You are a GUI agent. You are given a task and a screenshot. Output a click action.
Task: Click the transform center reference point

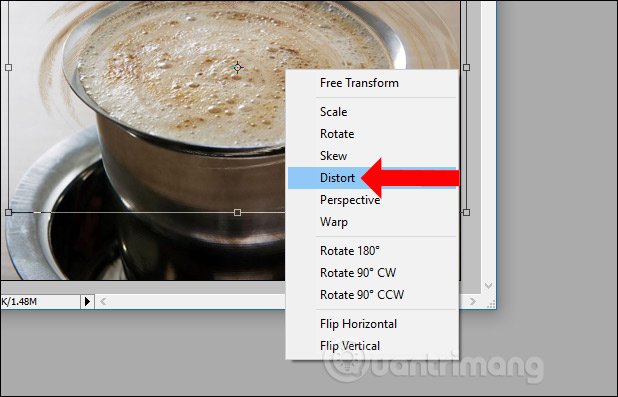click(x=237, y=67)
